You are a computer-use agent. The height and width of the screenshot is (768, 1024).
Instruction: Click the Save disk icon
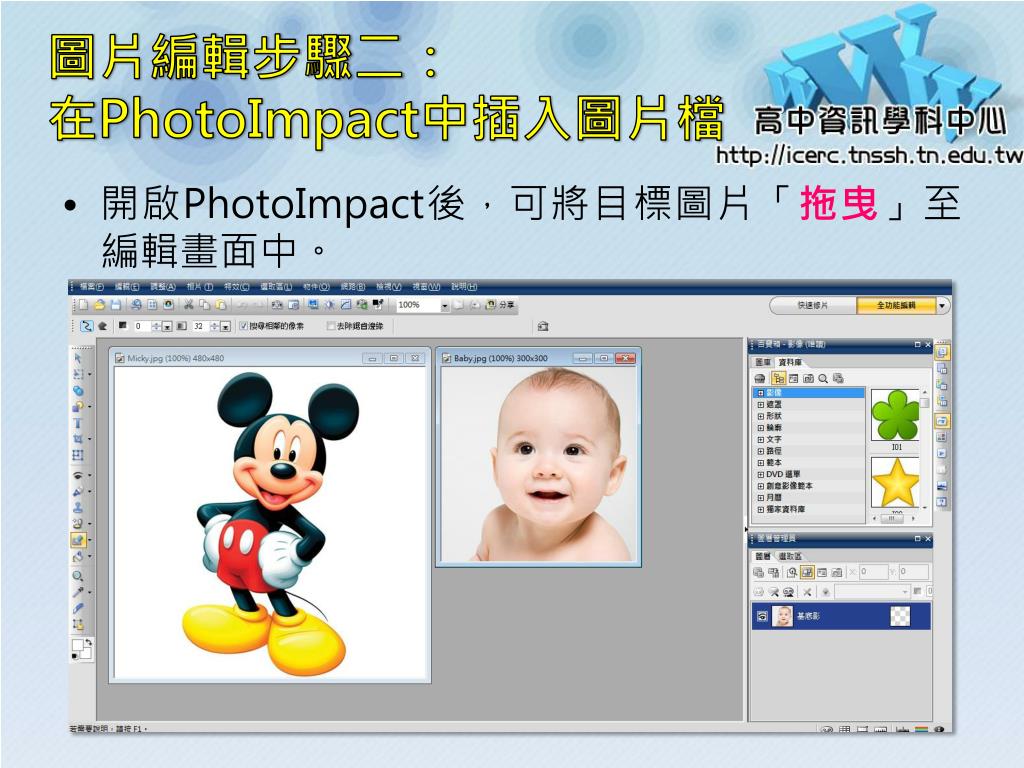click(116, 305)
